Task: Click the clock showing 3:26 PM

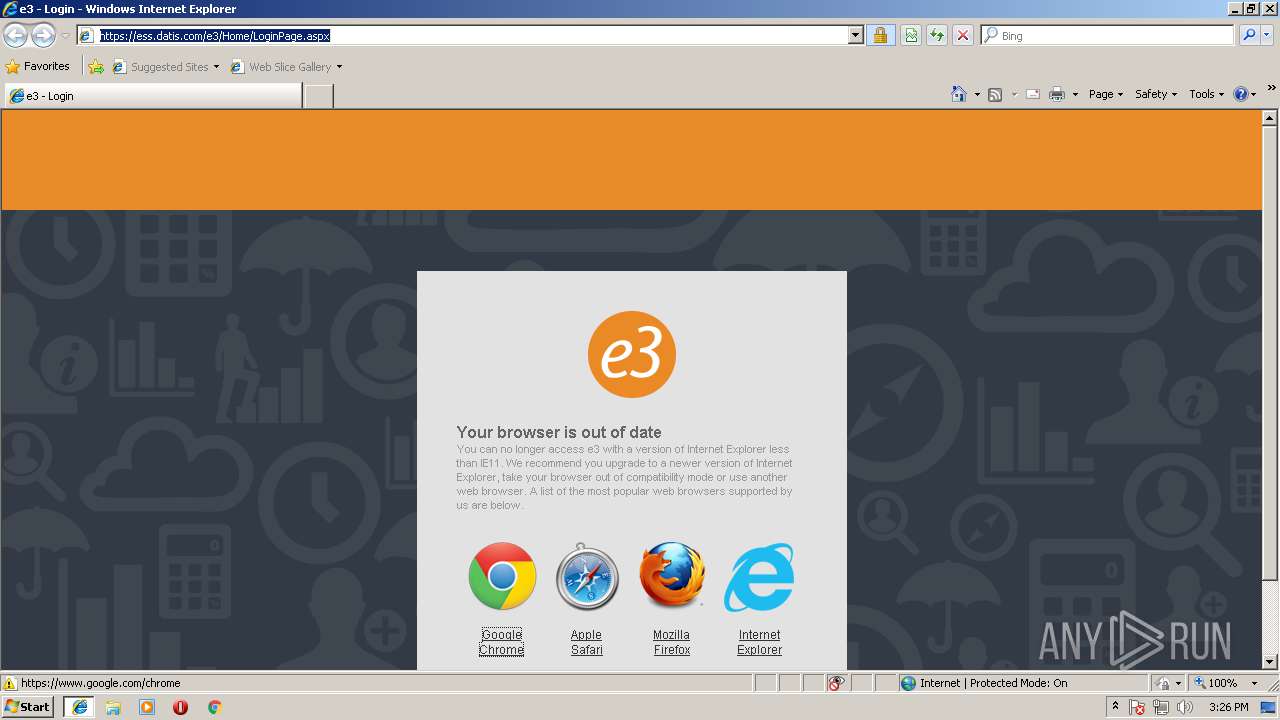Action: [x=1228, y=707]
